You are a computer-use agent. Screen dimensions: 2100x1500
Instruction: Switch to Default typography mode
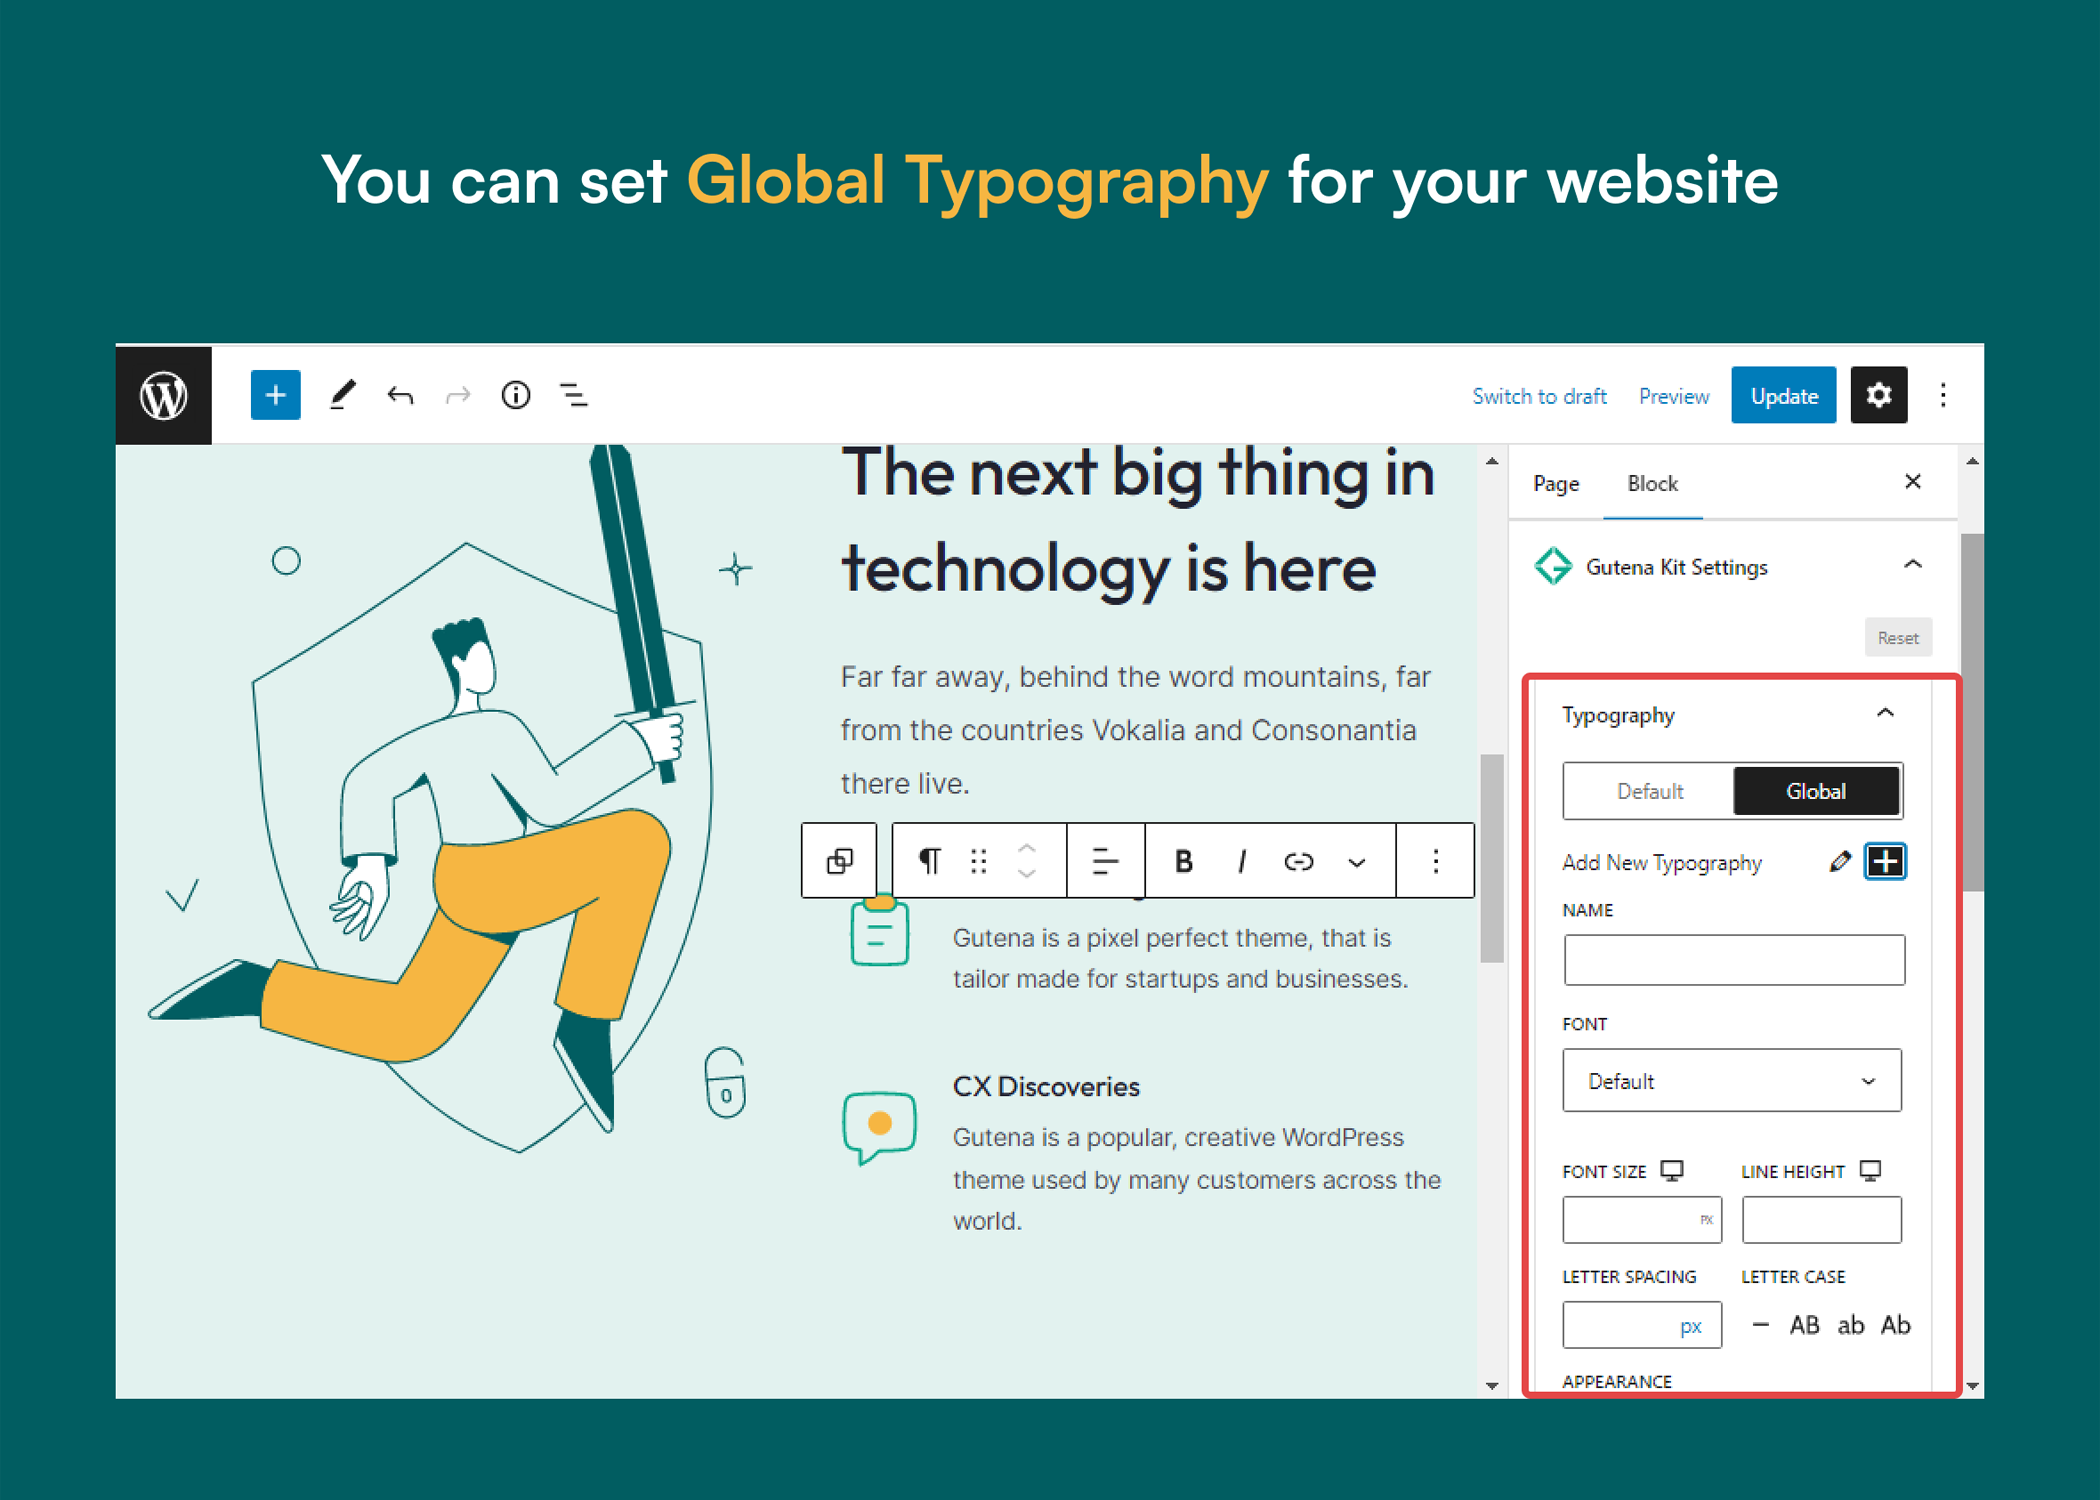(1646, 789)
